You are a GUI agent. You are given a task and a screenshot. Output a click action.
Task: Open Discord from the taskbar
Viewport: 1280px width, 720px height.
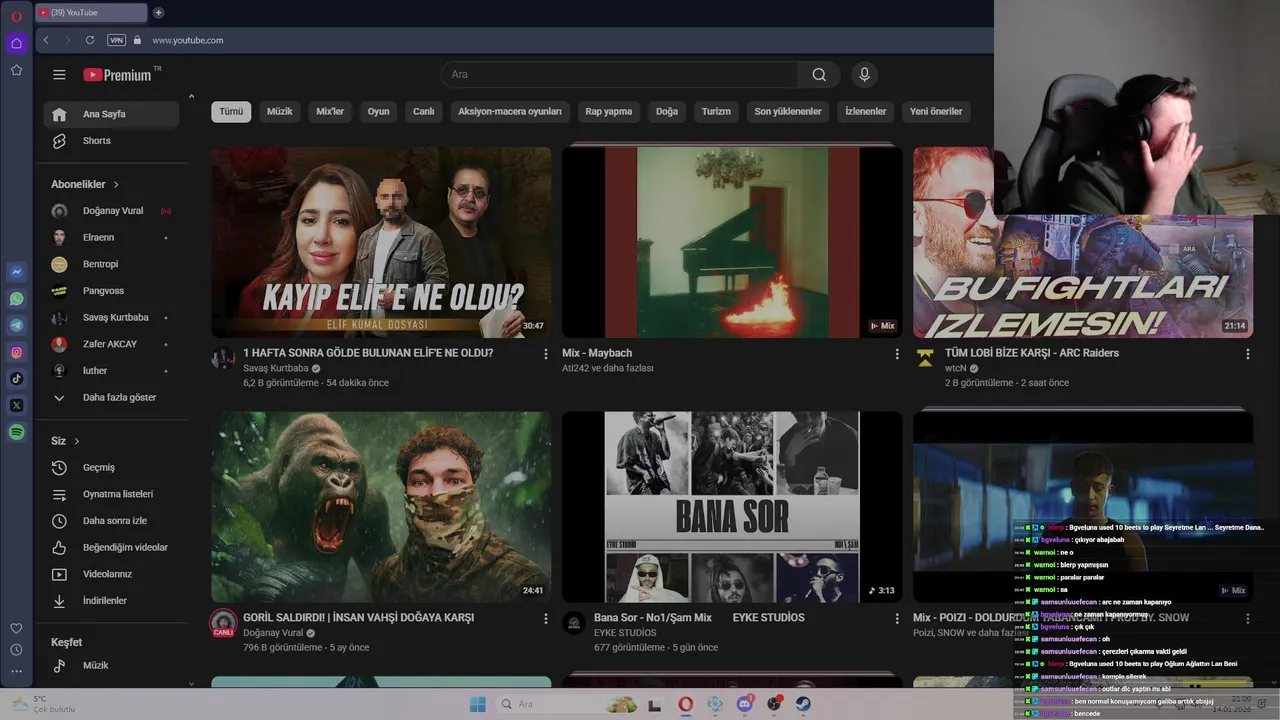coord(744,704)
